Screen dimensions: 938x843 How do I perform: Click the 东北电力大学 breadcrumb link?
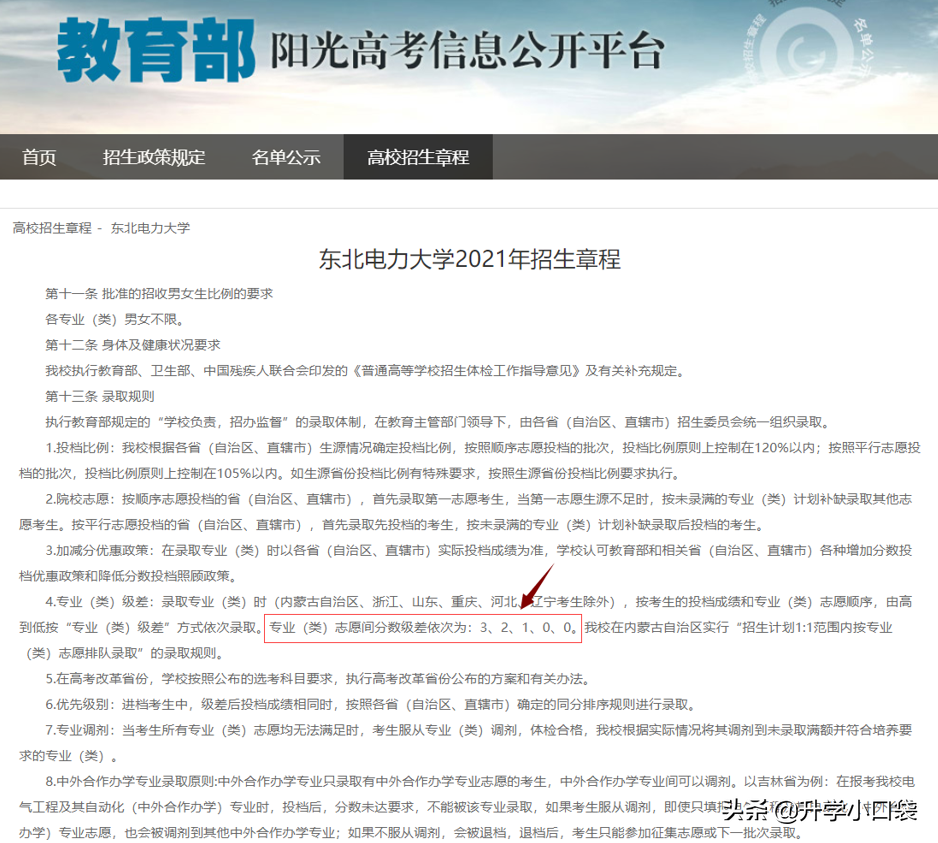pos(150,228)
